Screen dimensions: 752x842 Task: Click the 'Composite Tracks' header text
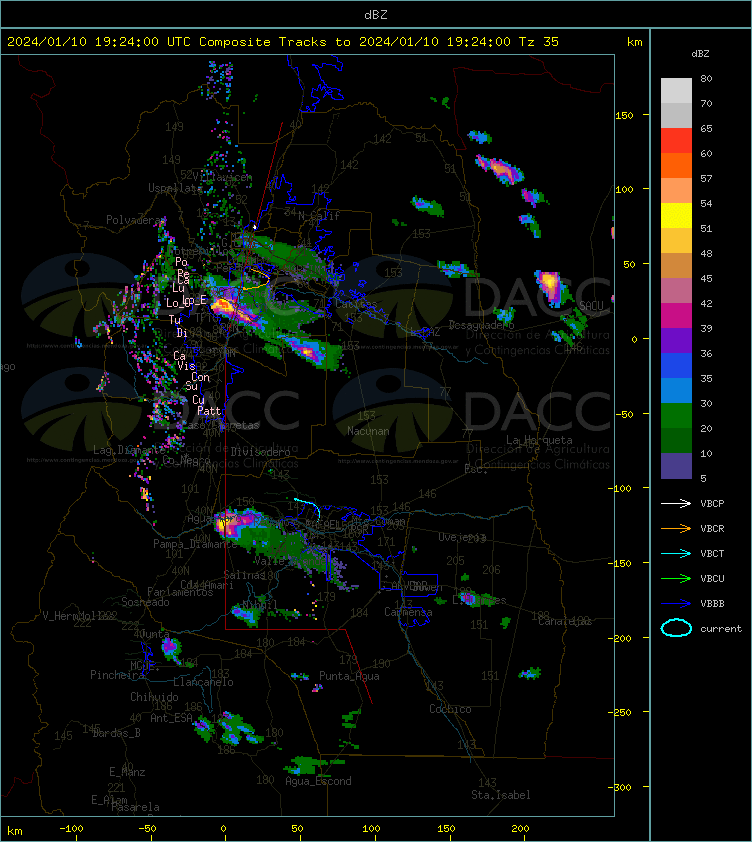tap(263, 42)
